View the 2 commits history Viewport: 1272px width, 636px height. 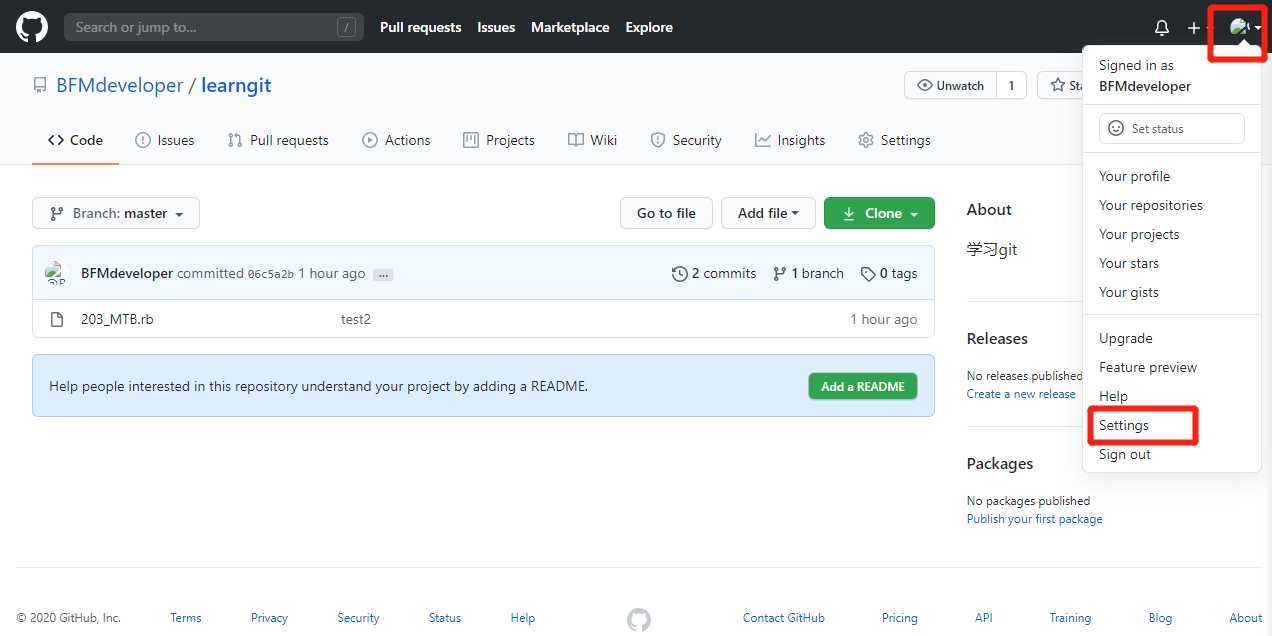(x=714, y=273)
